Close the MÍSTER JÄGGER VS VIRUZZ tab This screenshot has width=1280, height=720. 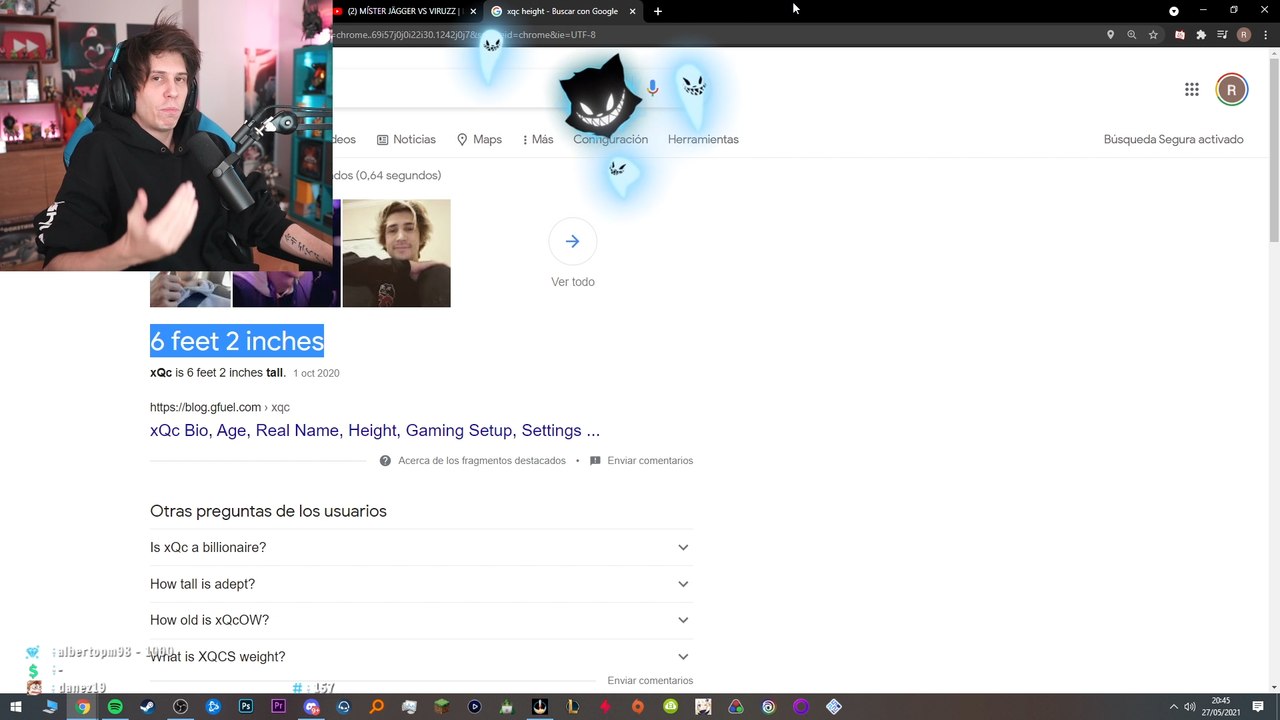point(473,11)
